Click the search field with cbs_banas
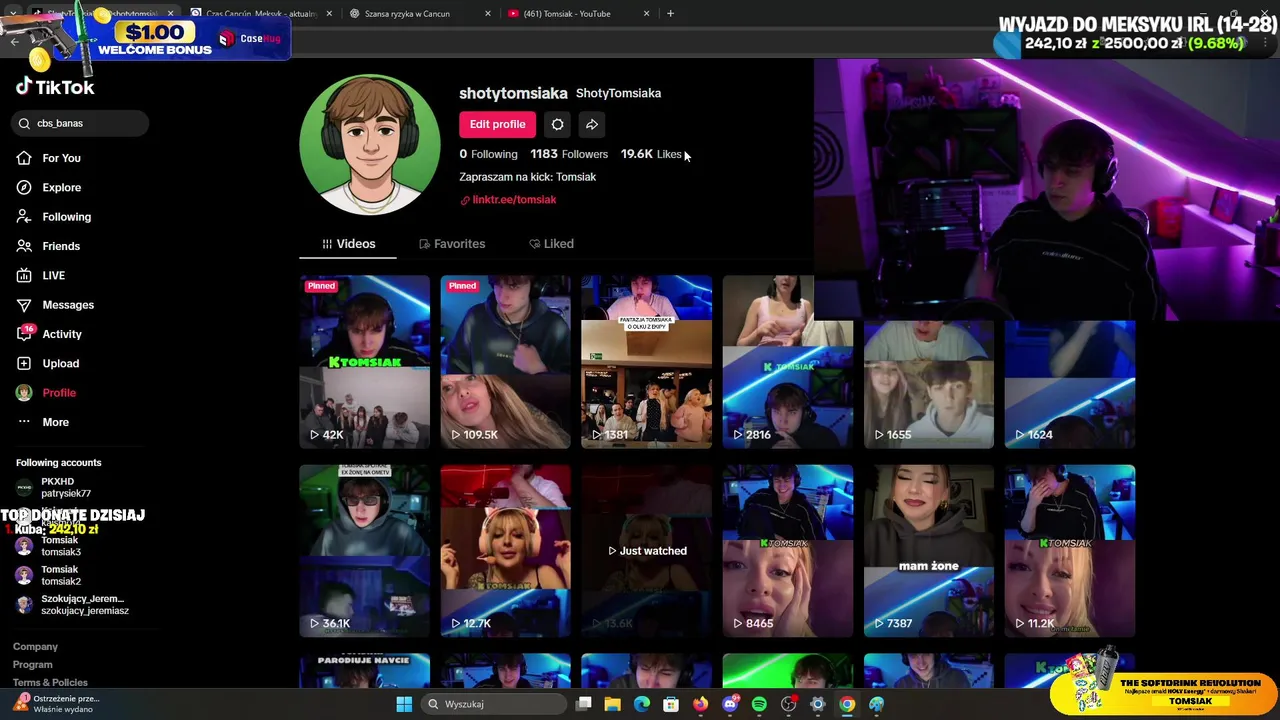This screenshot has height=720, width=1280. 80,123
